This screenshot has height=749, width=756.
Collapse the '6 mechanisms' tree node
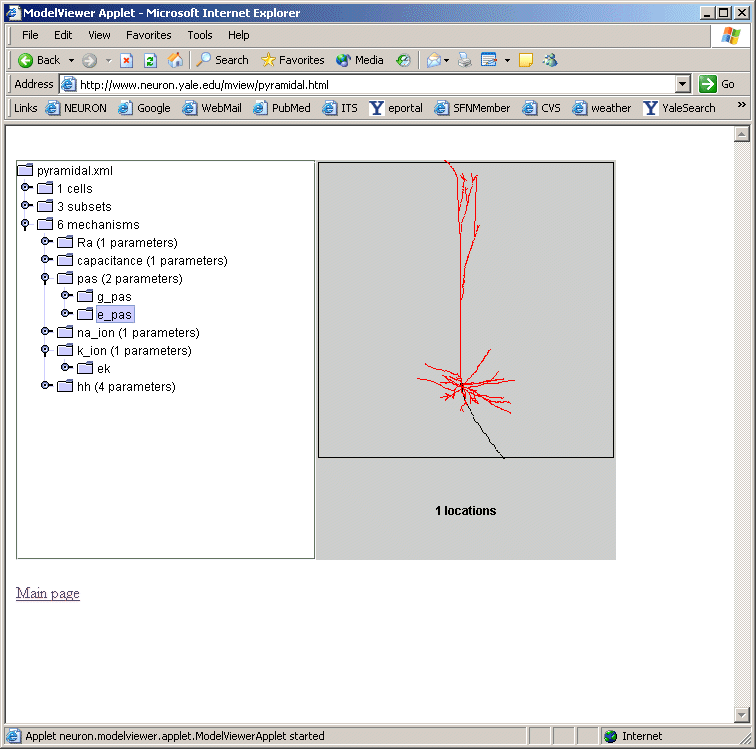click(27, 225)
